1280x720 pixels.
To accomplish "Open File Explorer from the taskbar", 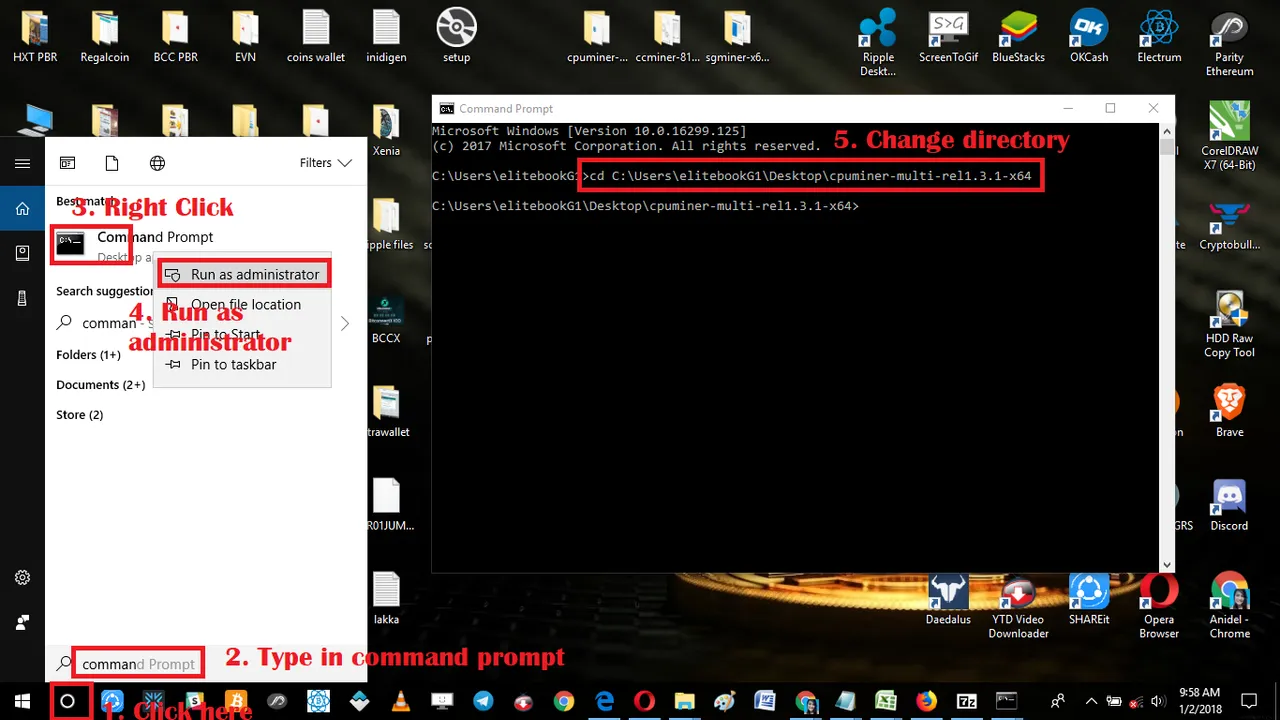I will [x=685, y=701].
